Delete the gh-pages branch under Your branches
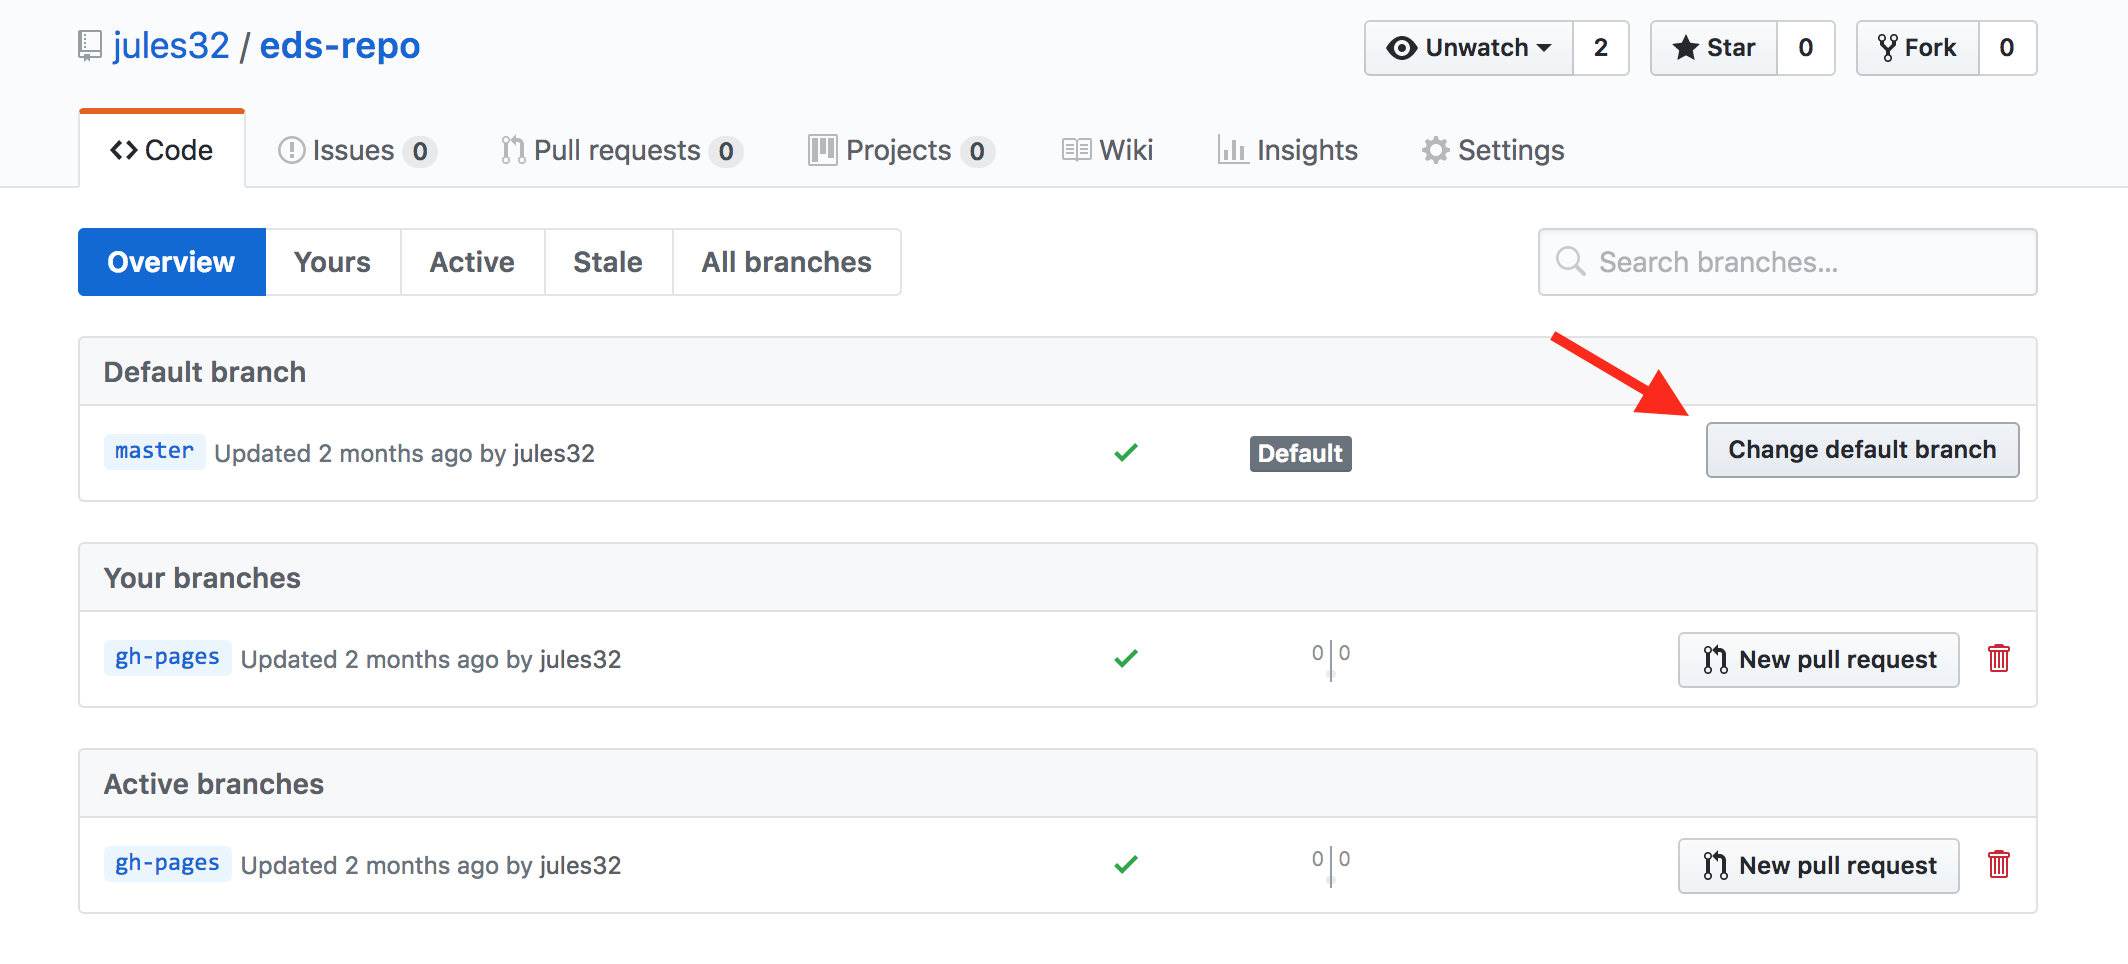This screenshot has width=2128, height=964. click(1999, 658)
